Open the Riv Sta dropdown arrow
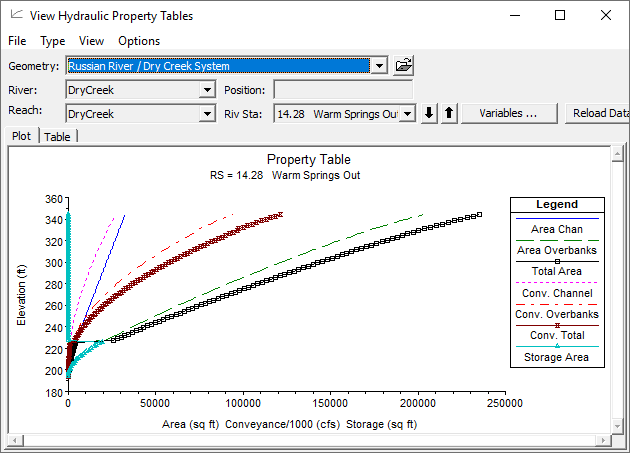630x453 pixels. pos(407,114)
